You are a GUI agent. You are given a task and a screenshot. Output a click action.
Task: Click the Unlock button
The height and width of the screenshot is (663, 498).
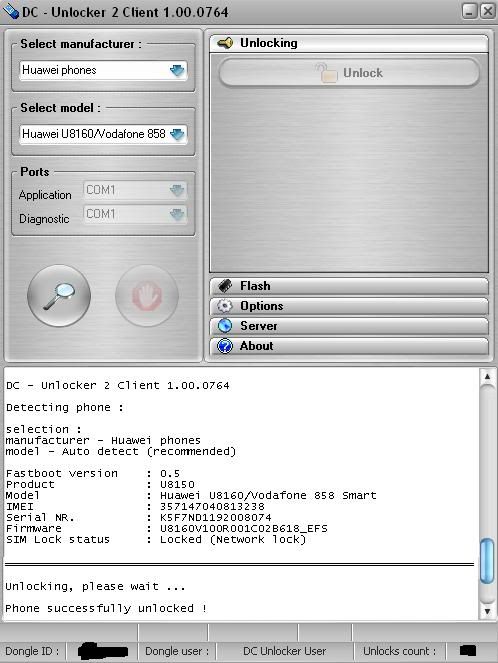point(349,73)
